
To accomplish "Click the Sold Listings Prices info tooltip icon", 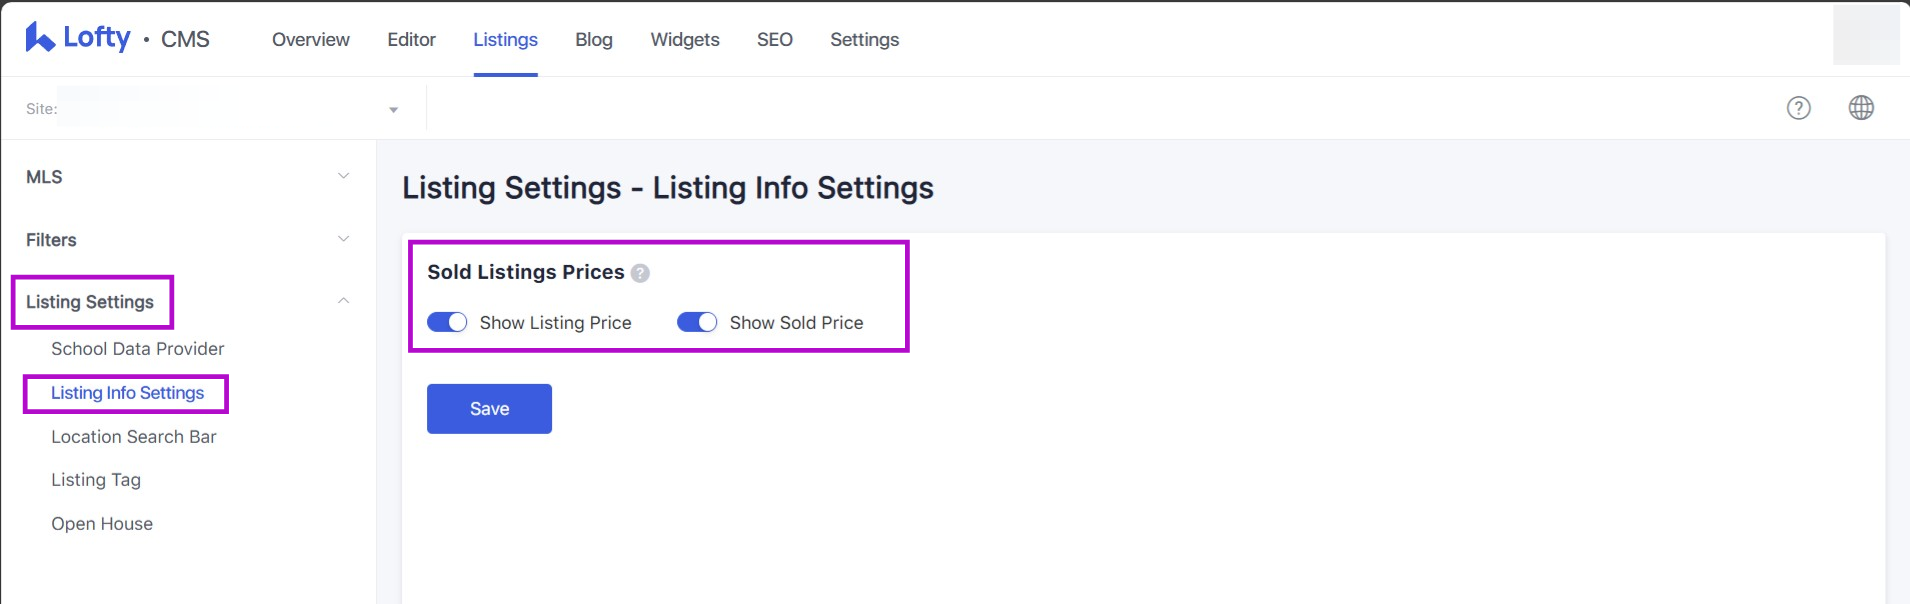I will pyautogui.click(x=640, y=273).
